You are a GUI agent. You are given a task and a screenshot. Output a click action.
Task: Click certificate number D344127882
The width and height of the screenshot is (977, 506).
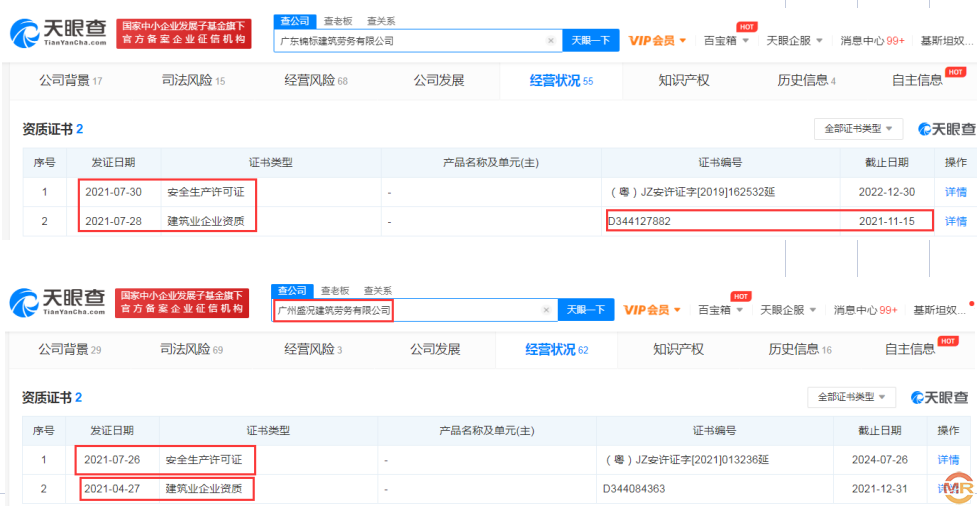(641, 221)
